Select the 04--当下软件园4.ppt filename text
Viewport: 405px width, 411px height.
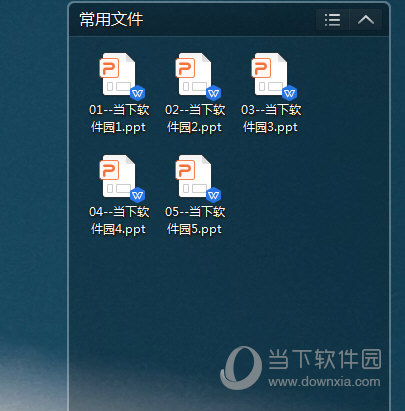point(119,220)
